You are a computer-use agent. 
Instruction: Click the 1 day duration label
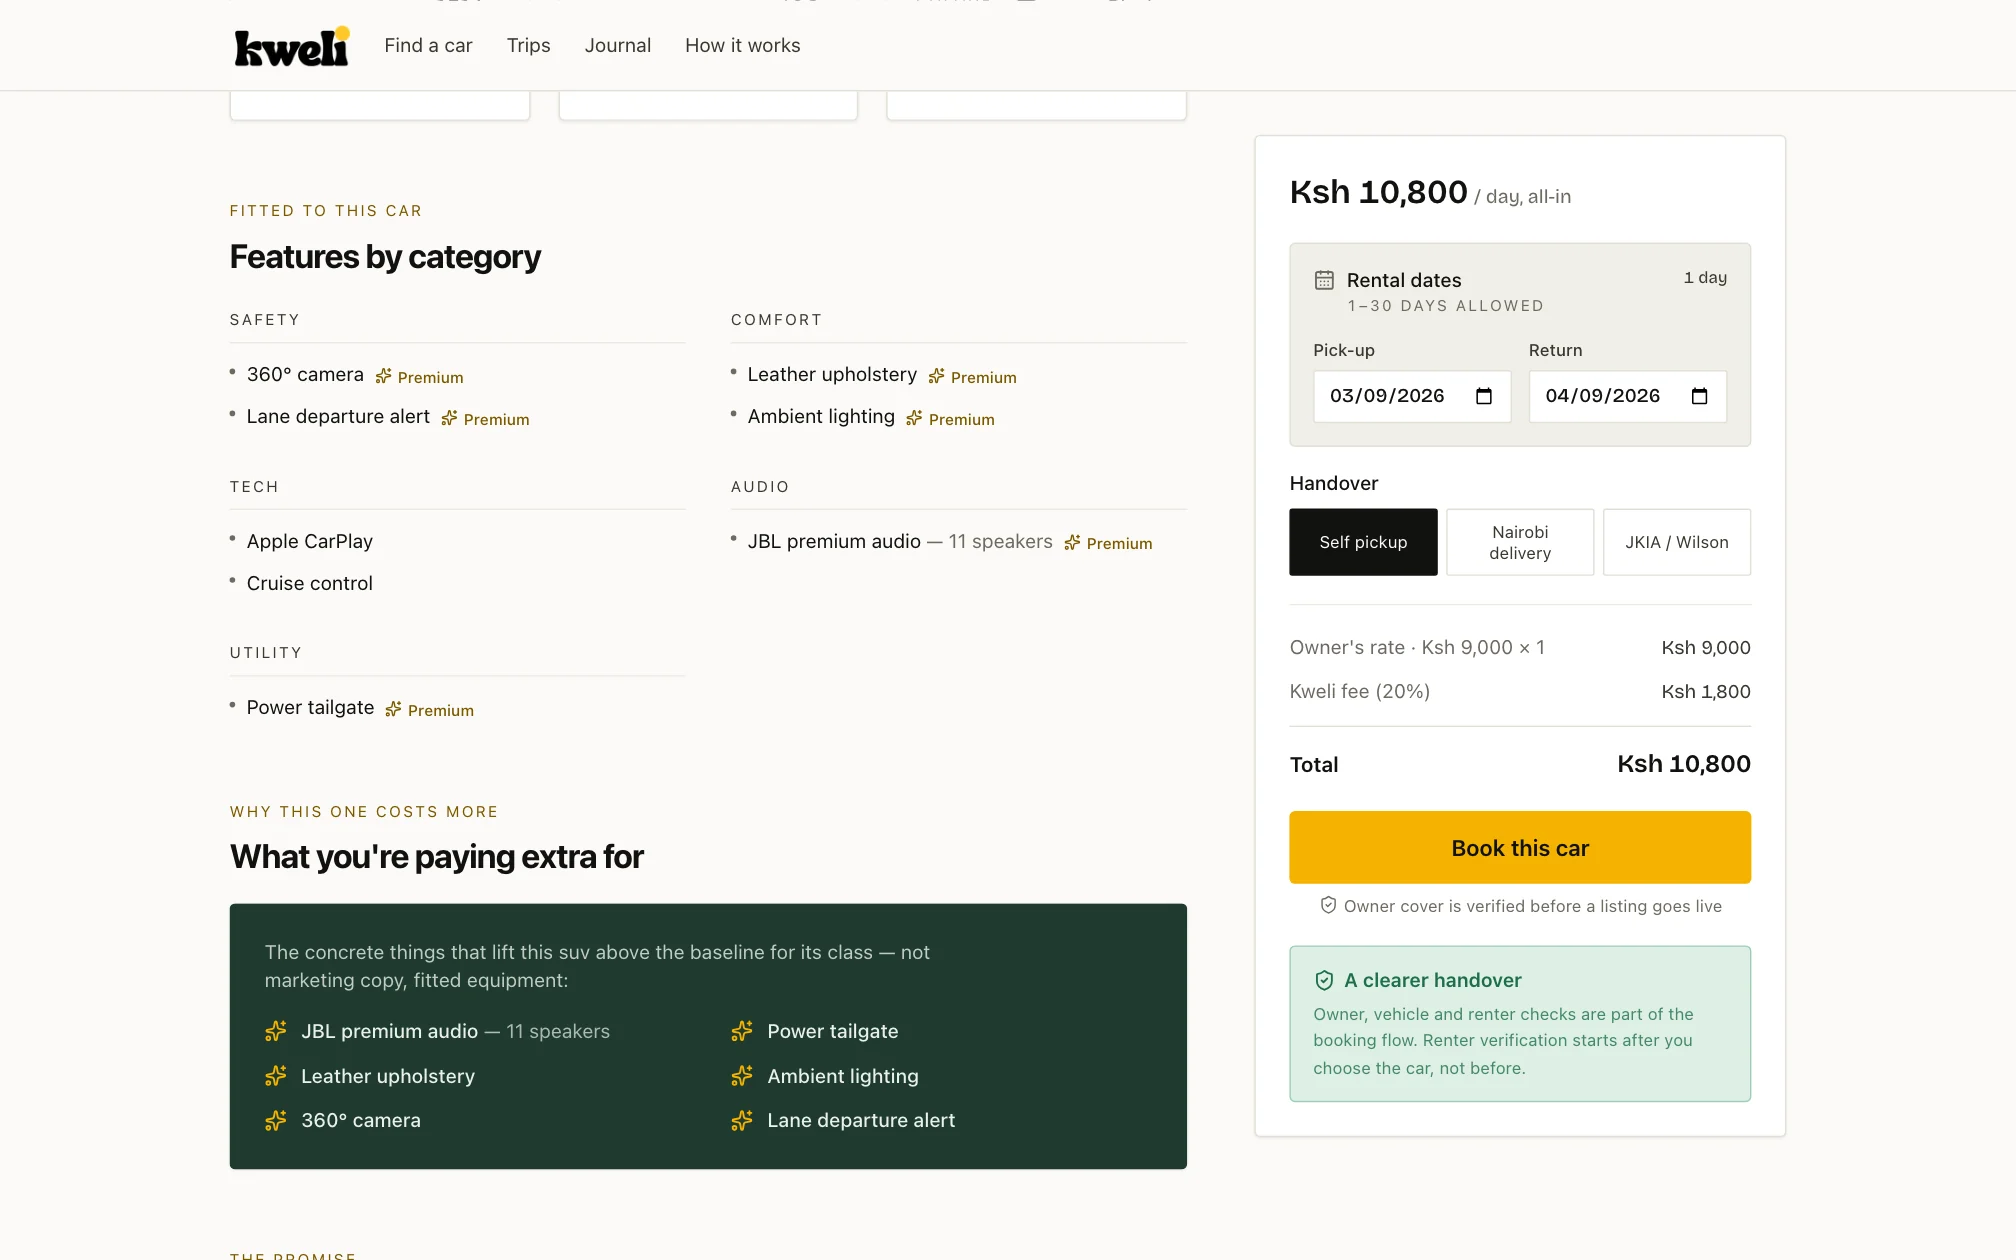[x=1705, y=278]
